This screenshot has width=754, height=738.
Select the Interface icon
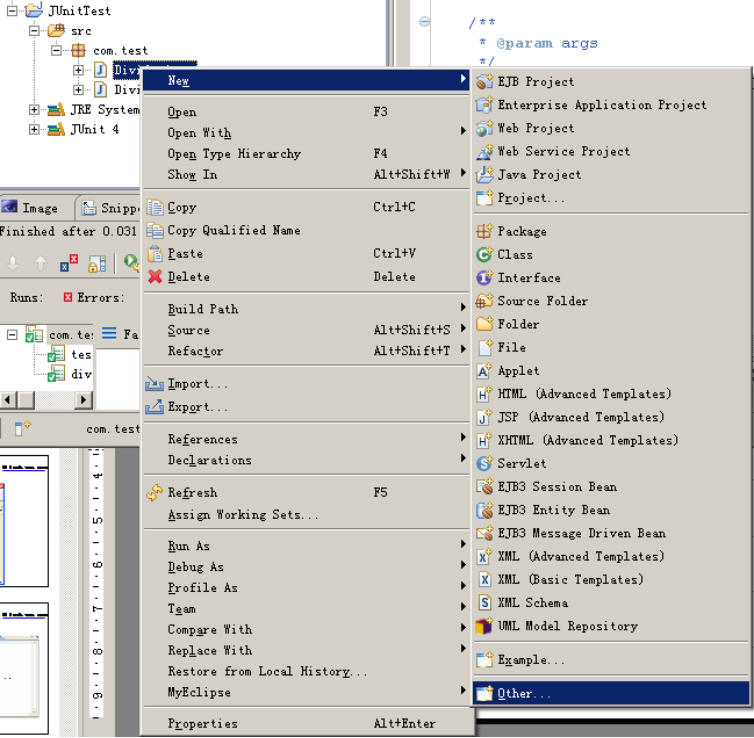coord(484,277)
